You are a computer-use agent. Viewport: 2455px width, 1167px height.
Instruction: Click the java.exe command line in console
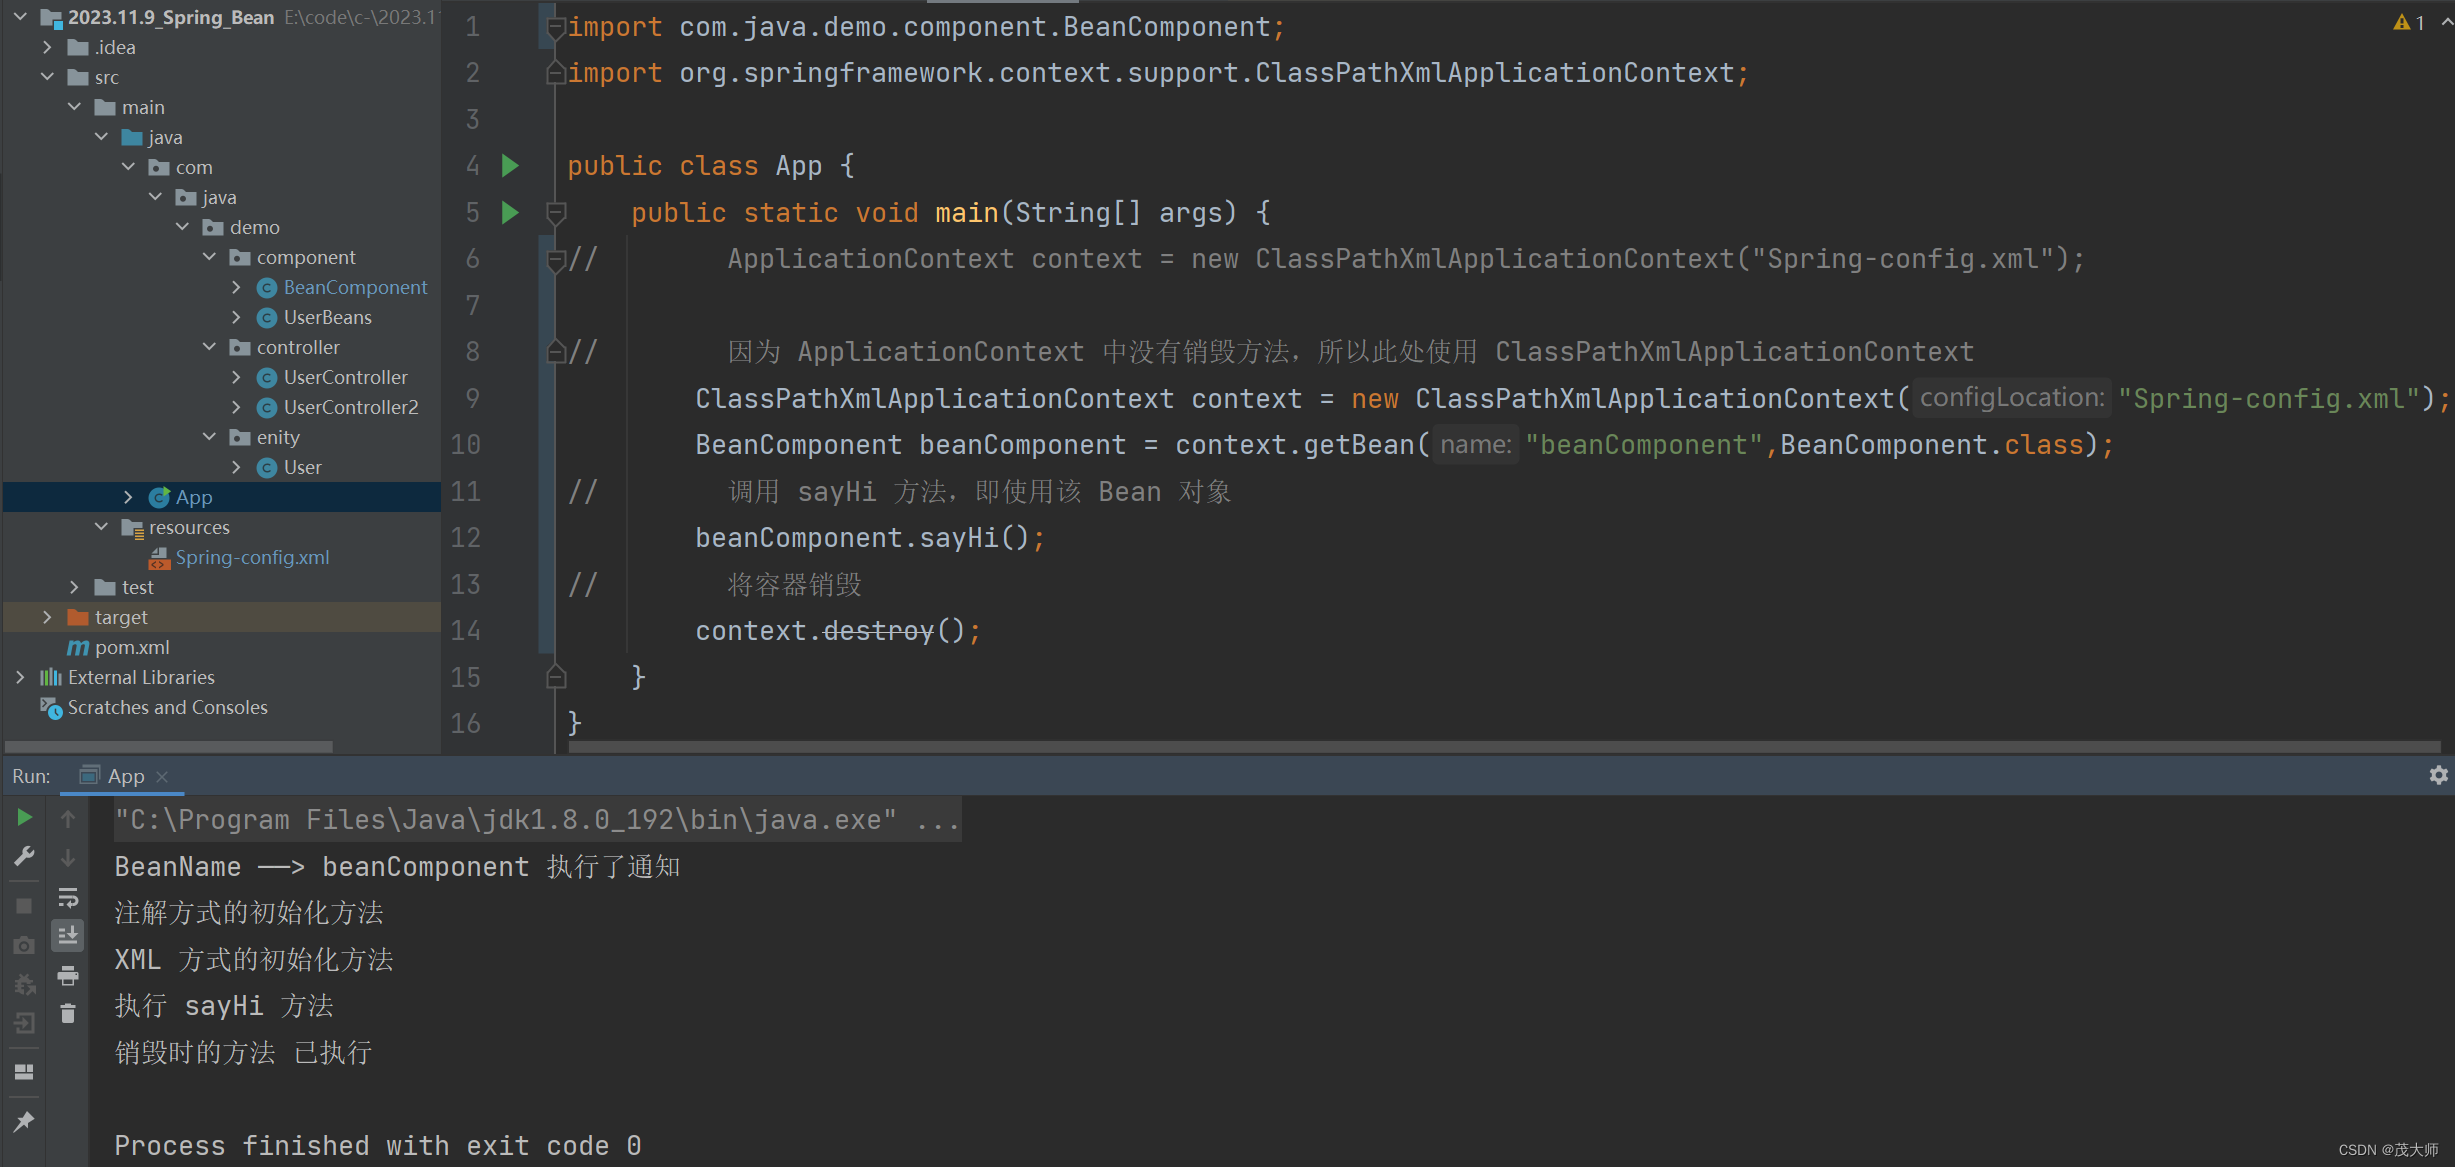coord(537,820)
